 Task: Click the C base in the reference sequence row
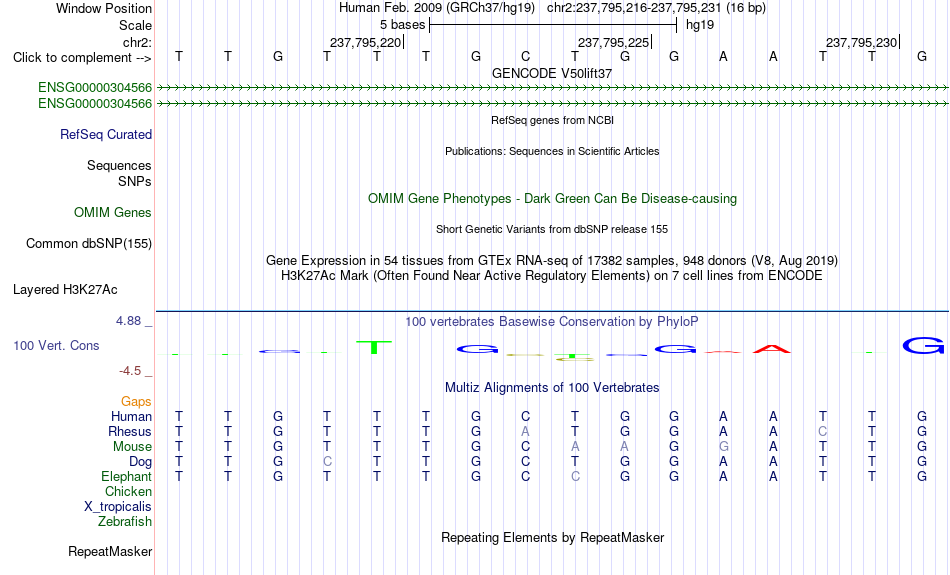[x=525, y=56]
